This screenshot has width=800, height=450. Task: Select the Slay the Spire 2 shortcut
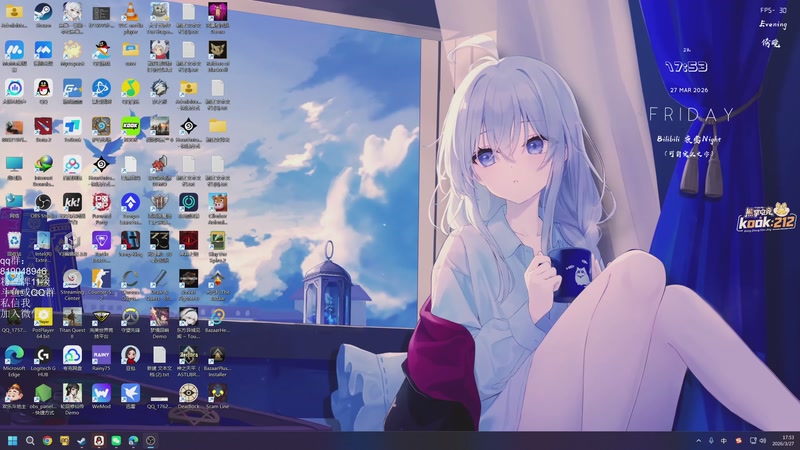pos(217,246)
